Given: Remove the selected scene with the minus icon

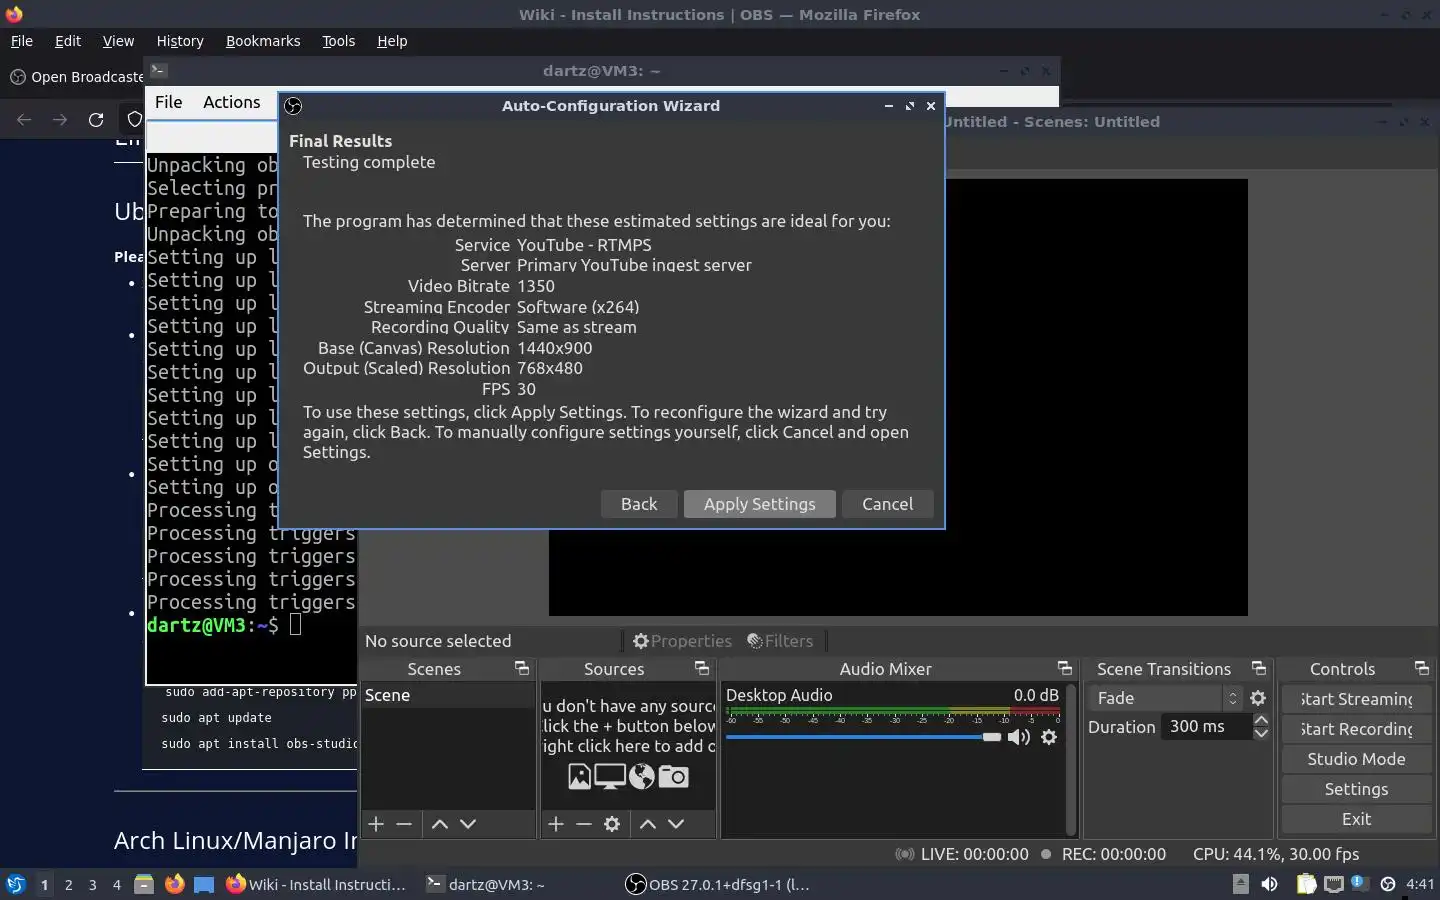Looking at the screenshot, I should tap(404, 824).
